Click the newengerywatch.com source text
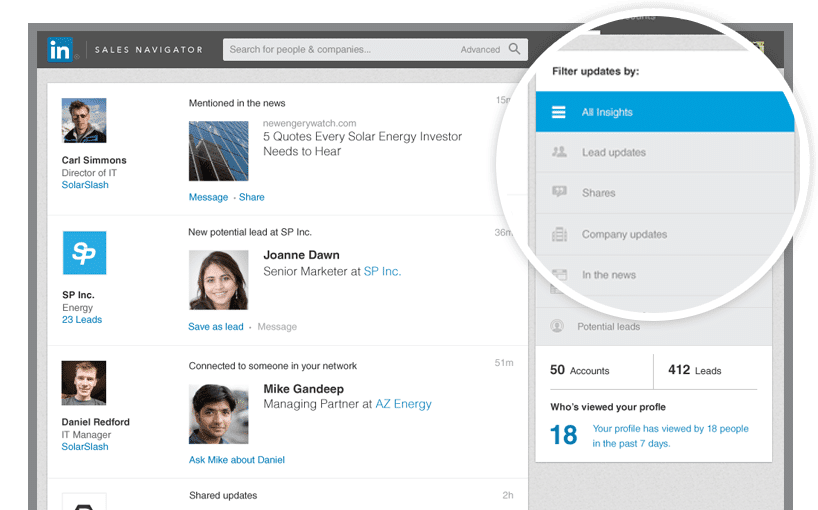Viewport: 818px width, 510px height. click(309, 123)
